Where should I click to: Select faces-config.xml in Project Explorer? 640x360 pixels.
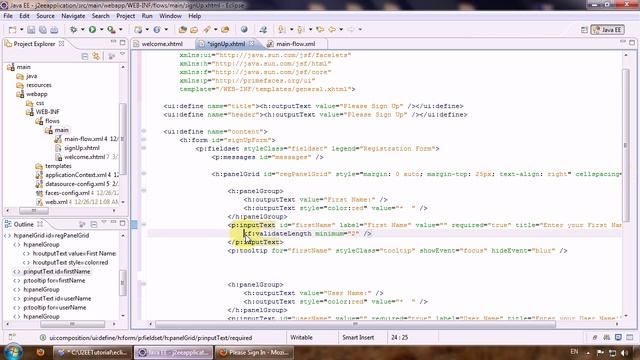point(67,193)
